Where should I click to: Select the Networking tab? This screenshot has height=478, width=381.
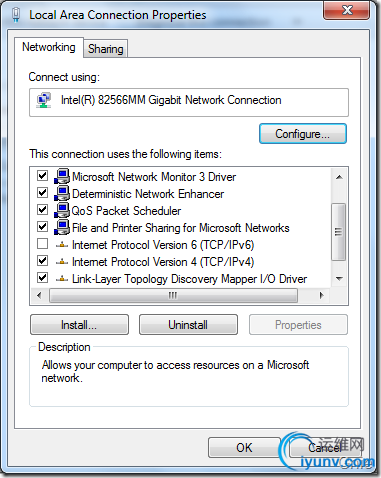[49, 47]
